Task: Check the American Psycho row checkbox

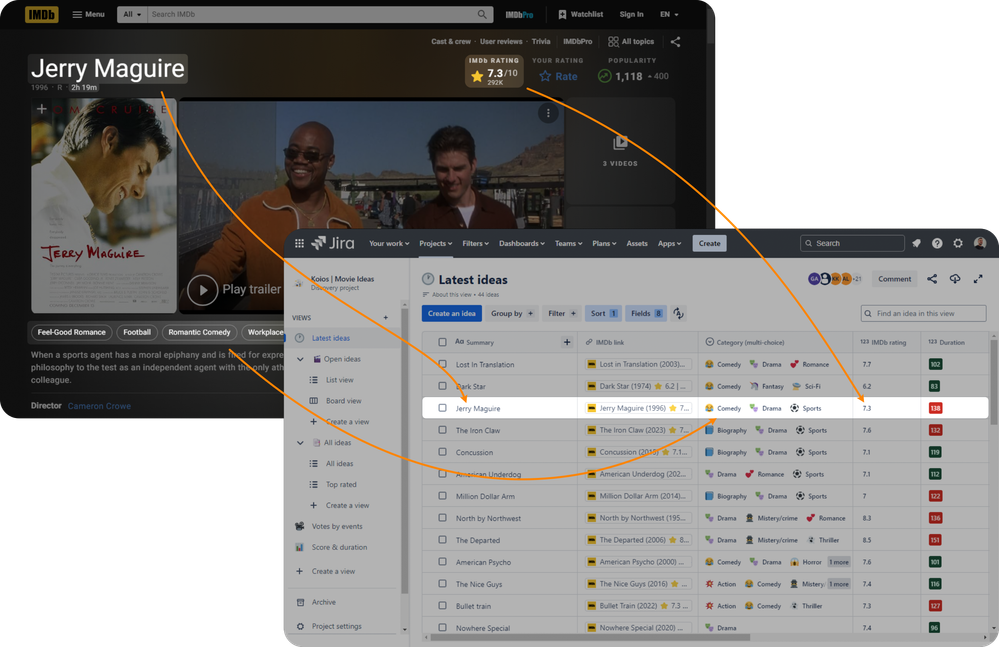Action: pos(442,562)
